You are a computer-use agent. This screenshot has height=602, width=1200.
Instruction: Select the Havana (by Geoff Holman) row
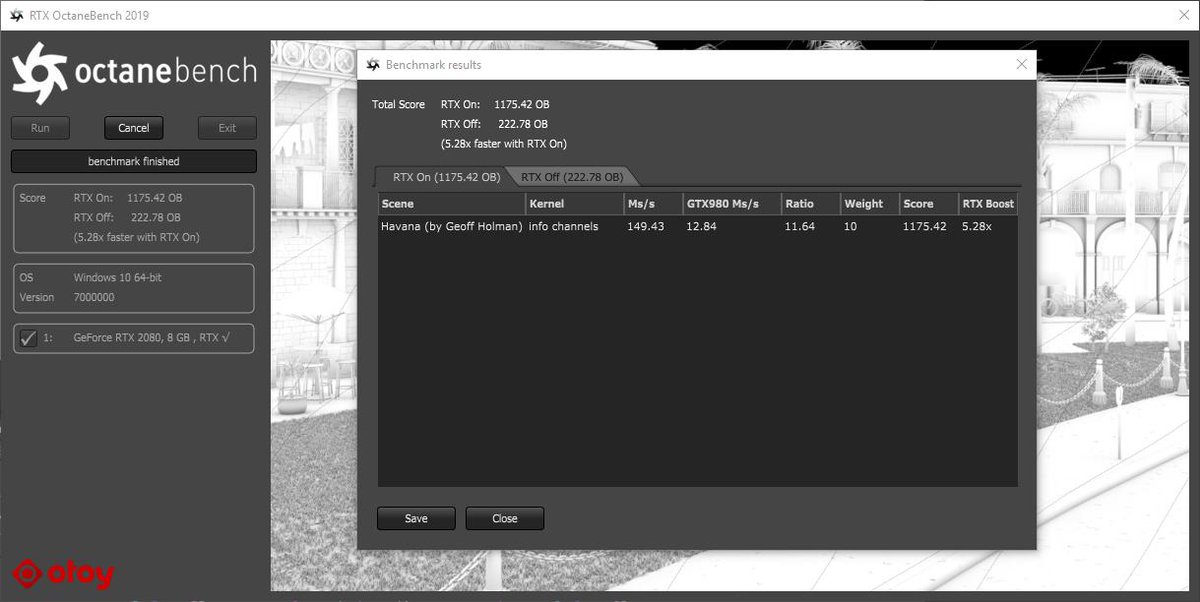pos(697,226)
